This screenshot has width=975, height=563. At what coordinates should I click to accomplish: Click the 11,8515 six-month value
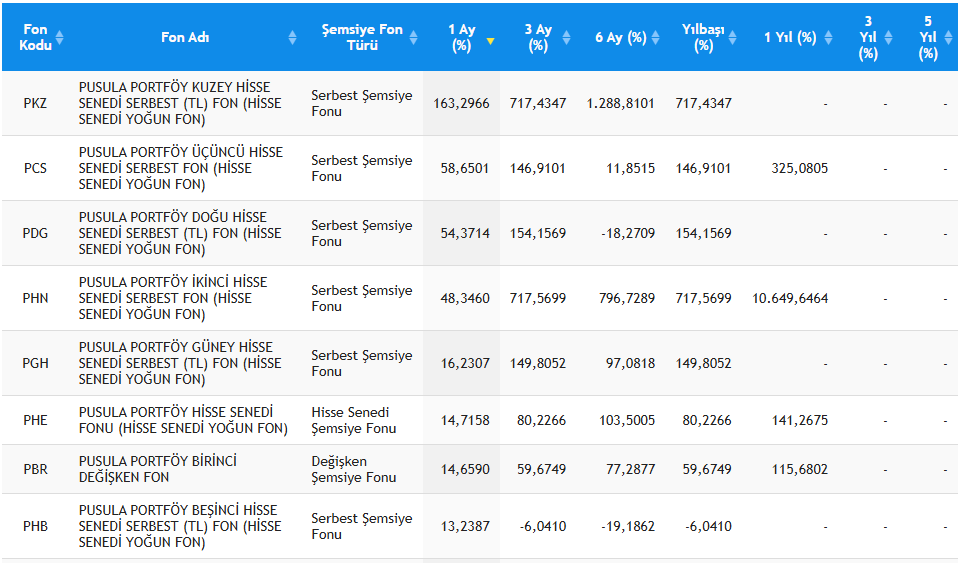[631, 168]
